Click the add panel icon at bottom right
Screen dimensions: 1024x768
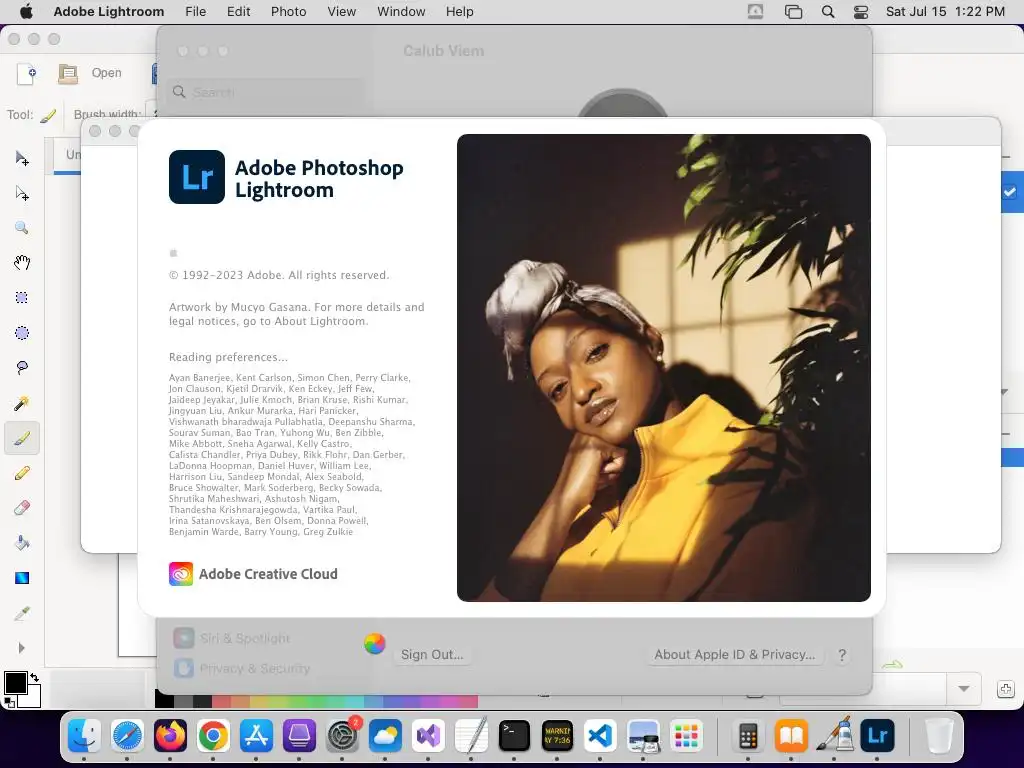tap(1006, 688)
